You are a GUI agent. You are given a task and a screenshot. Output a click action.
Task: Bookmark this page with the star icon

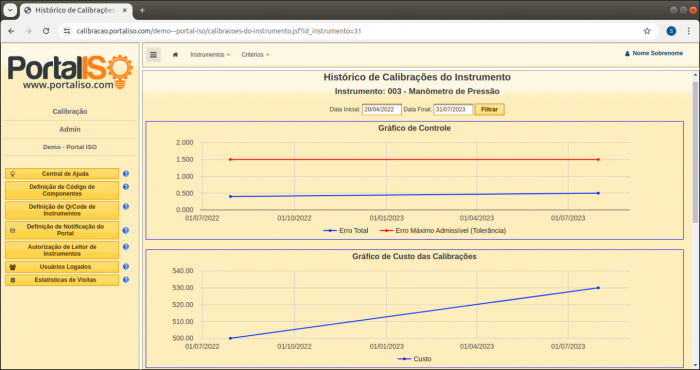[647, 31]
